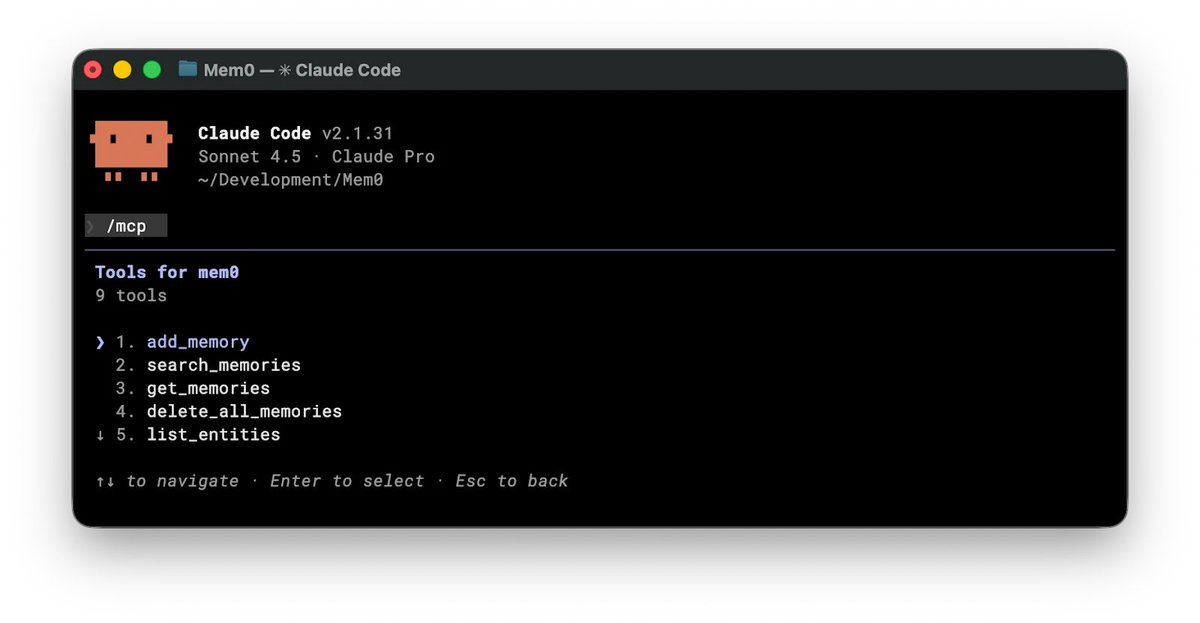Image resolution: width=1200 pixels, height=623 pixels.
Task: Click the 9 tools count label
Action: point(131,296)
